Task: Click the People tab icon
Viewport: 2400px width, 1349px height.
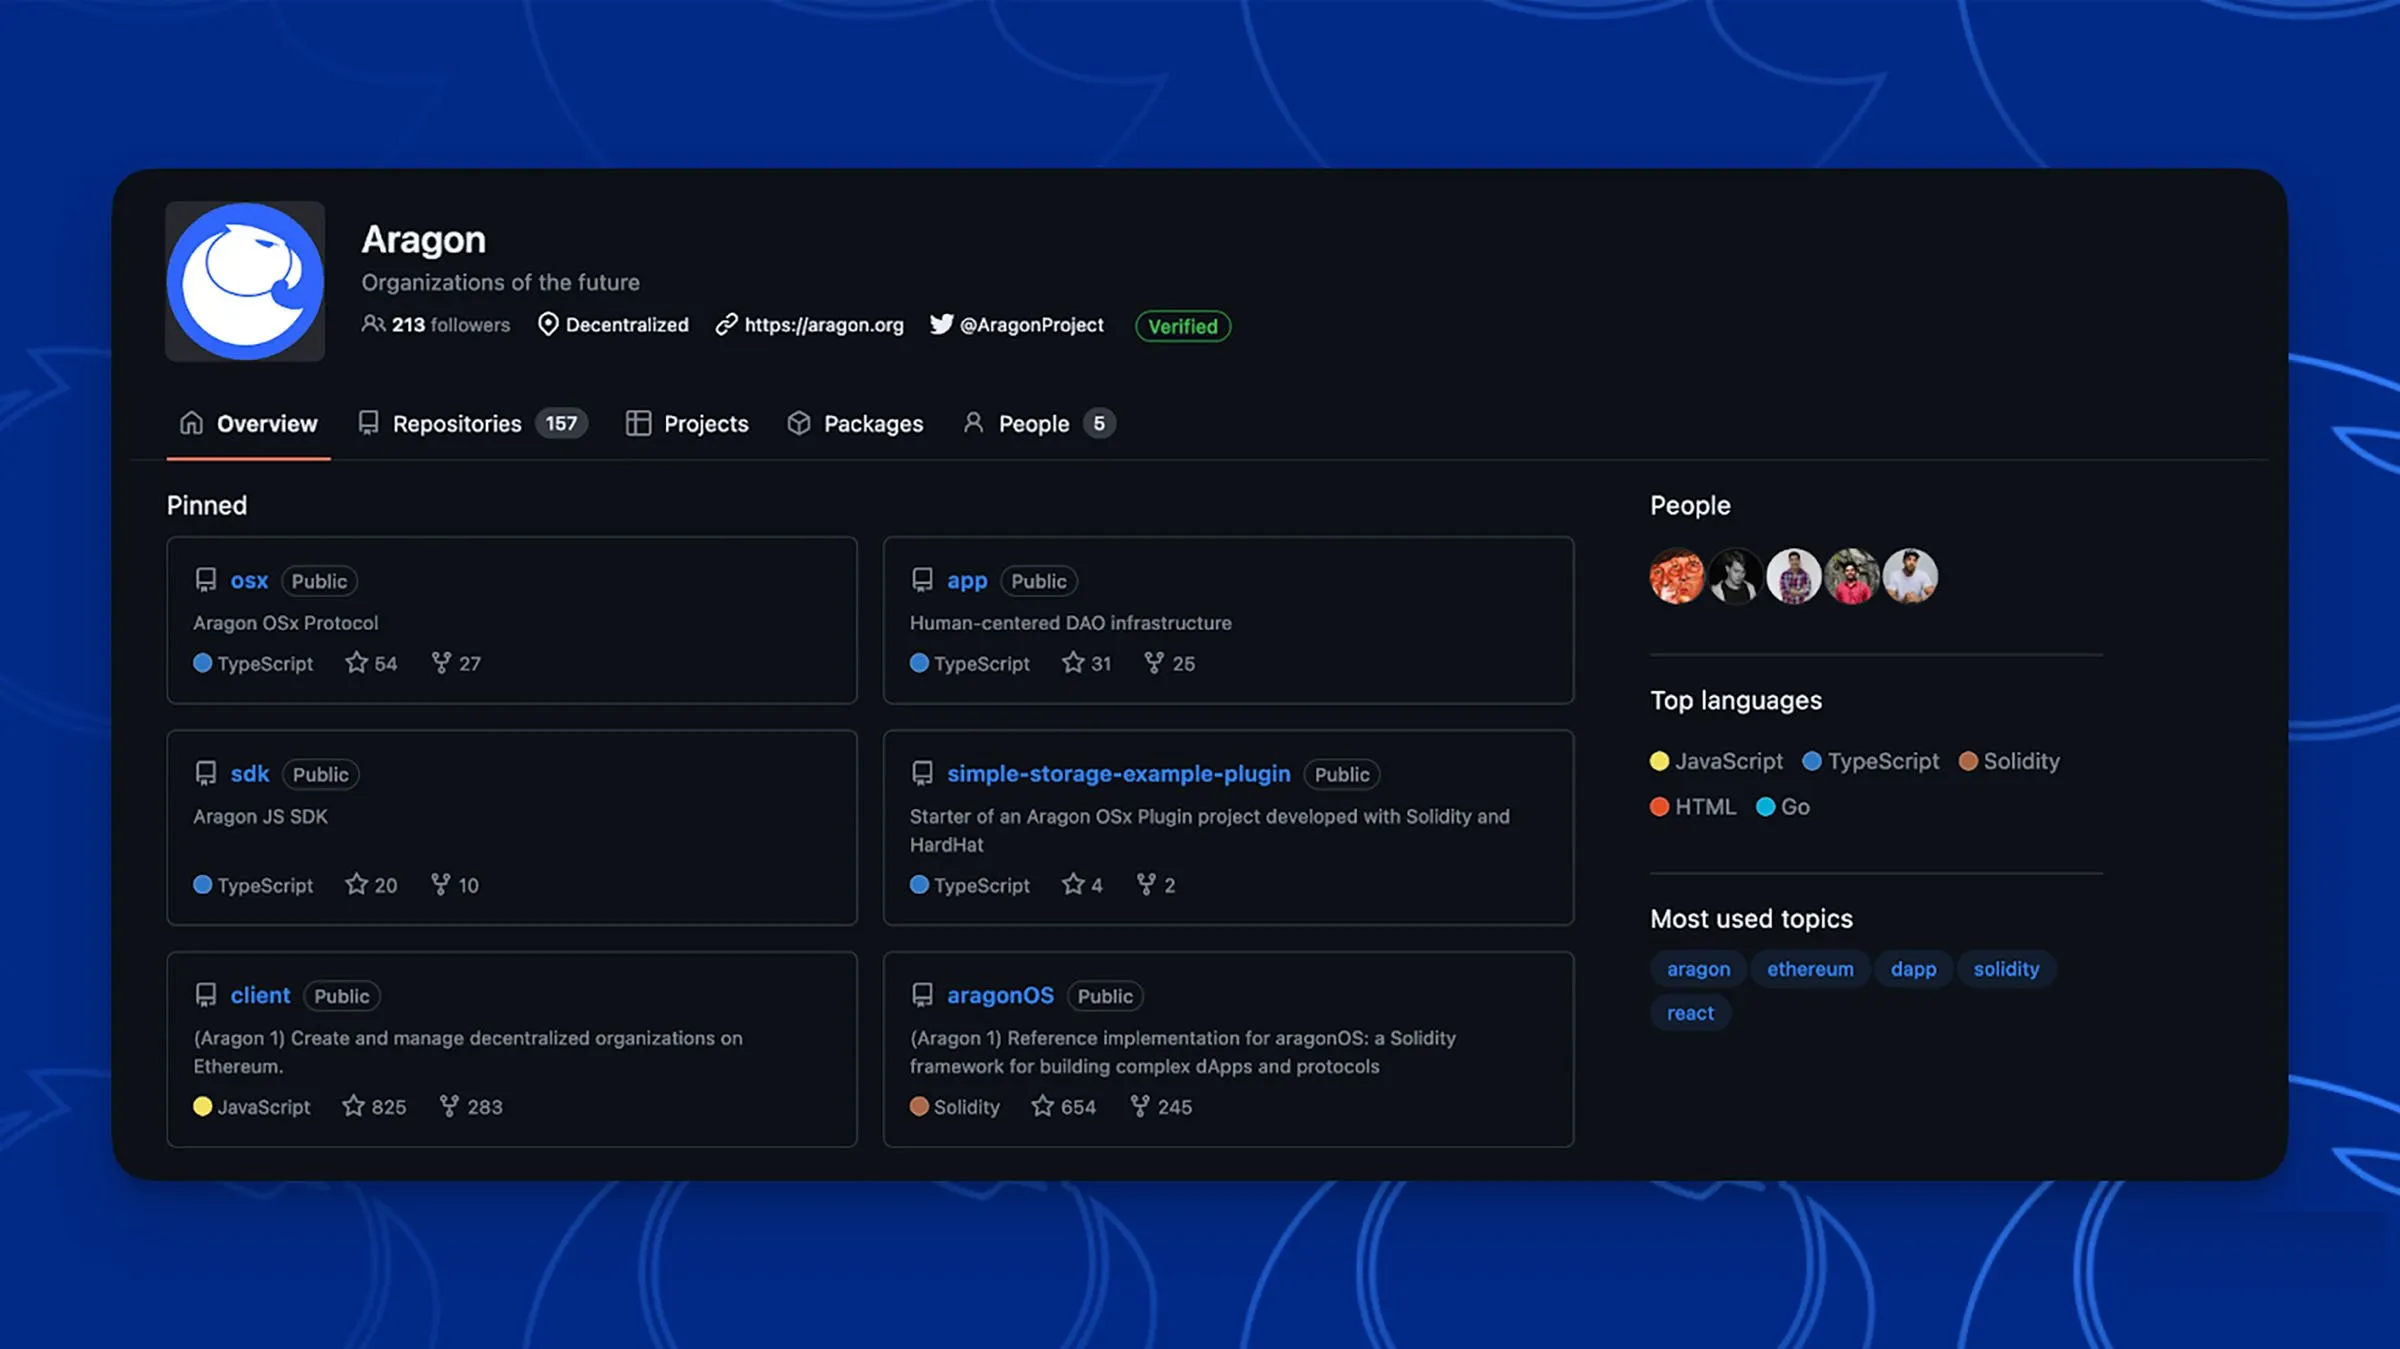Action: pyautogui.click(x=973, y=424)
